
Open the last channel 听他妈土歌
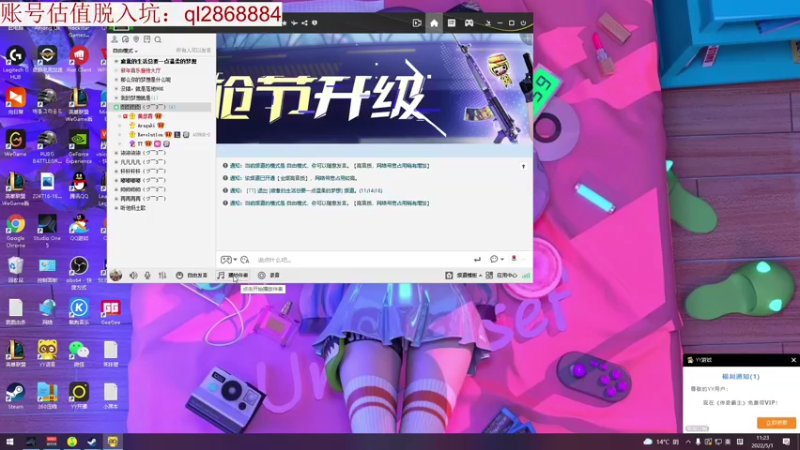click(133, 208)
